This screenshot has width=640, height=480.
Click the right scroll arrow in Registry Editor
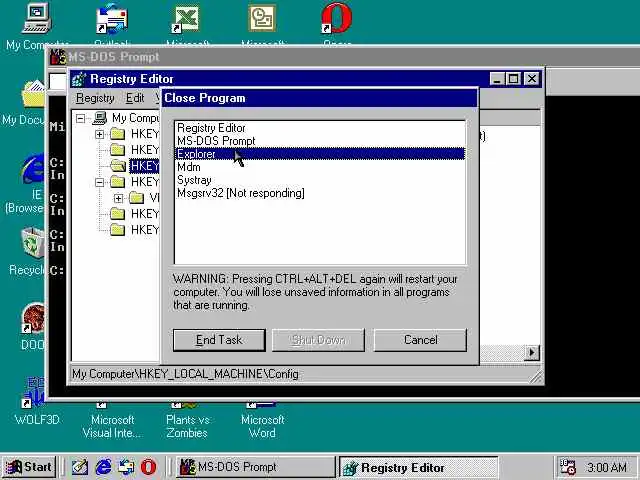coord(531,352)
